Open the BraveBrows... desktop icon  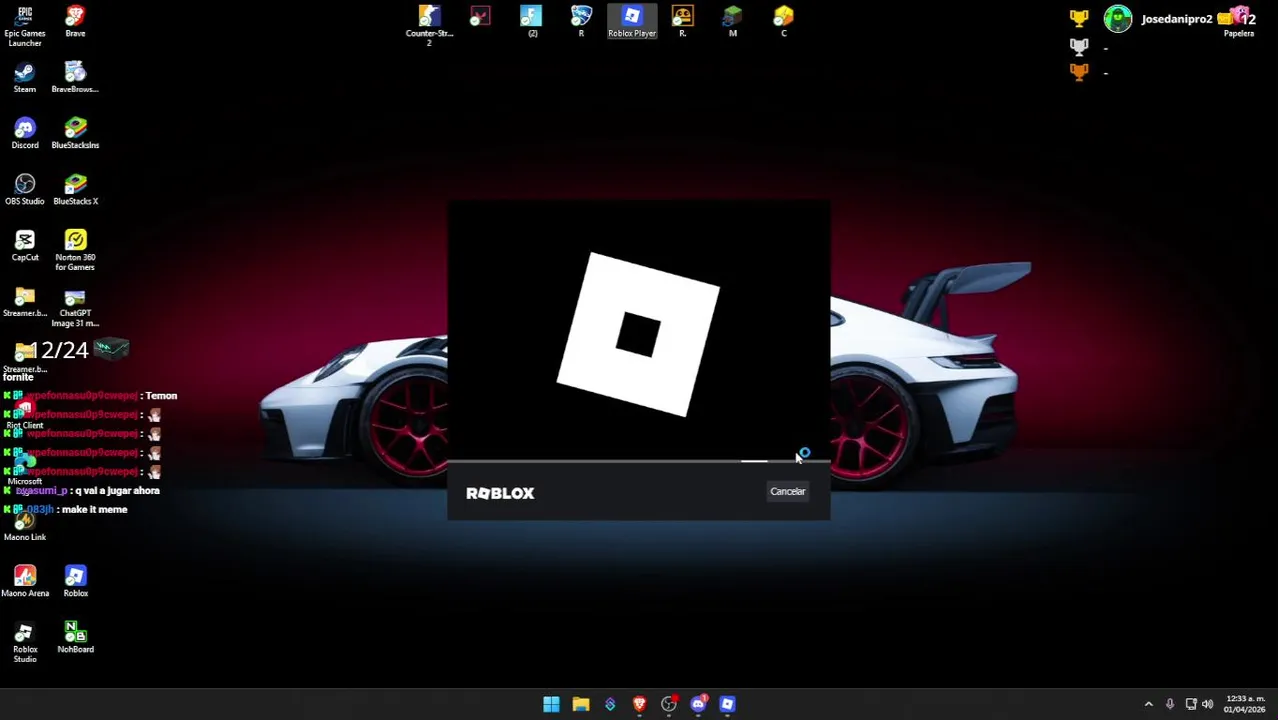pos(75,78)
